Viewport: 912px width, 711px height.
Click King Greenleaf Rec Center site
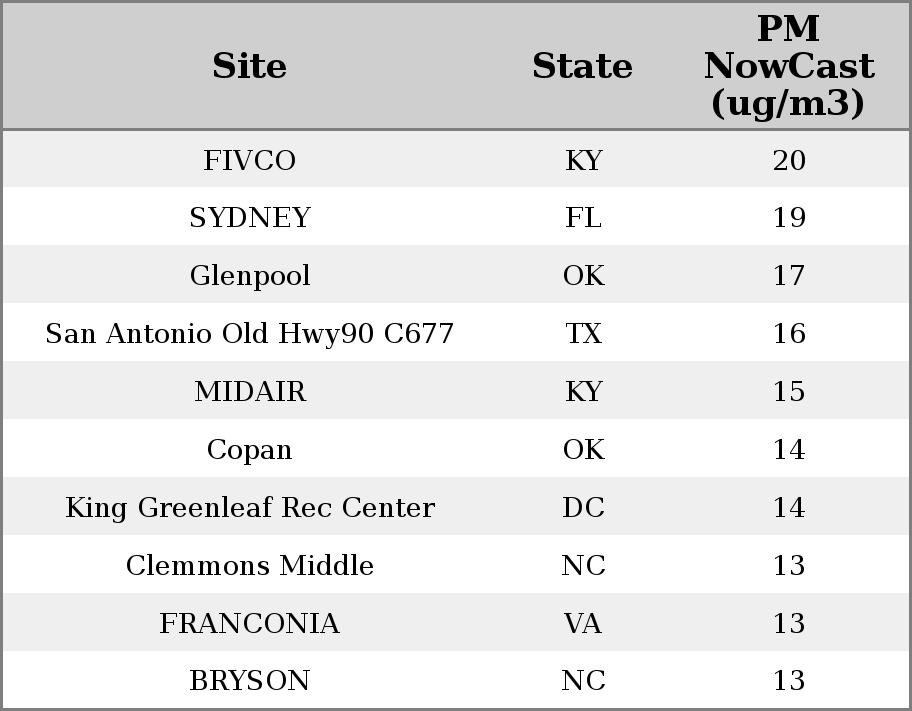tap(250, 508)
